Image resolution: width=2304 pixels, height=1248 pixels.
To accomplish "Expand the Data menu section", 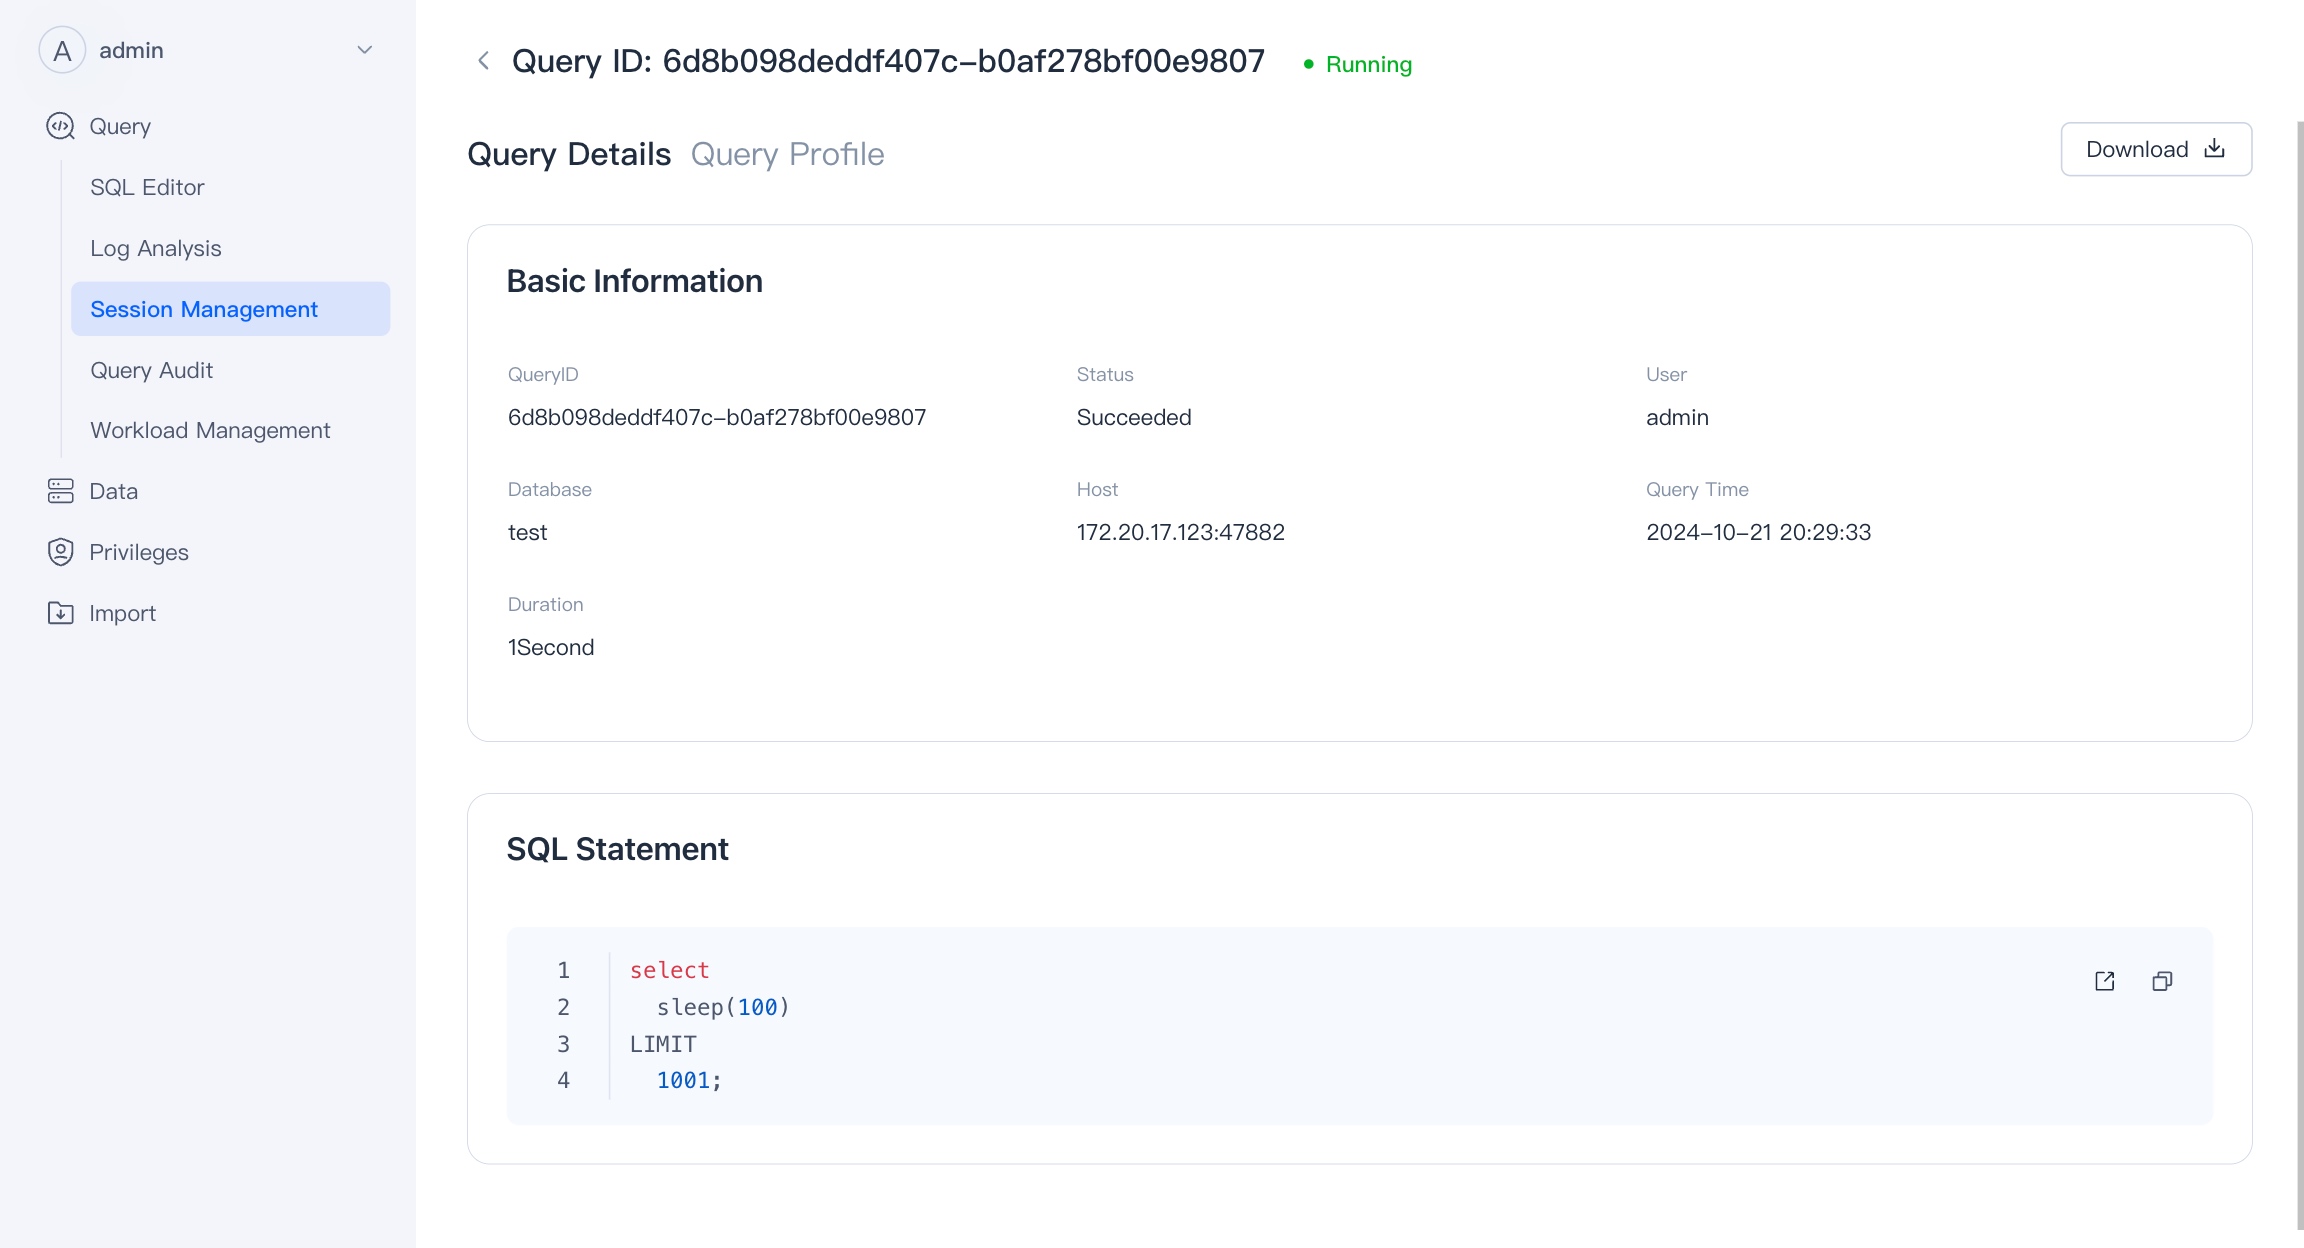I will click(114, 491).
